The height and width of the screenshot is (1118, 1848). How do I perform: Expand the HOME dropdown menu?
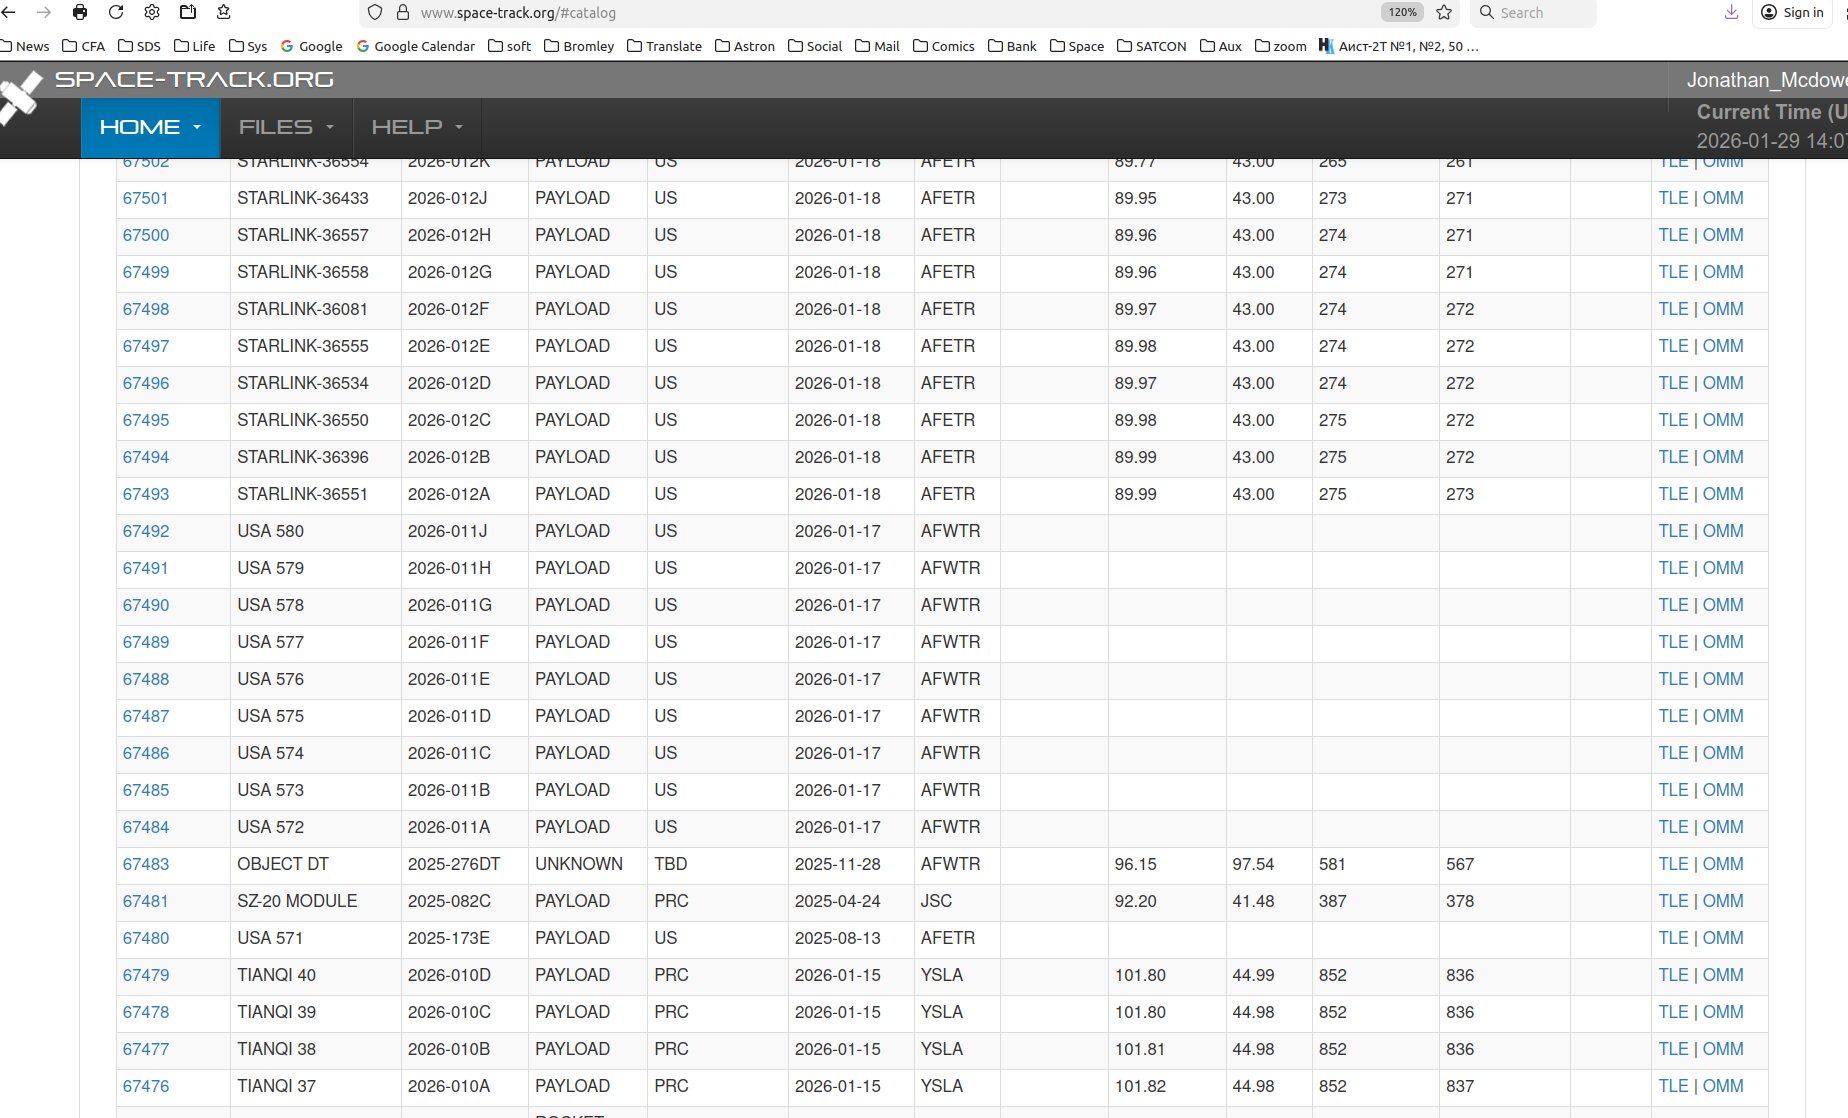(x=150, y=127)
